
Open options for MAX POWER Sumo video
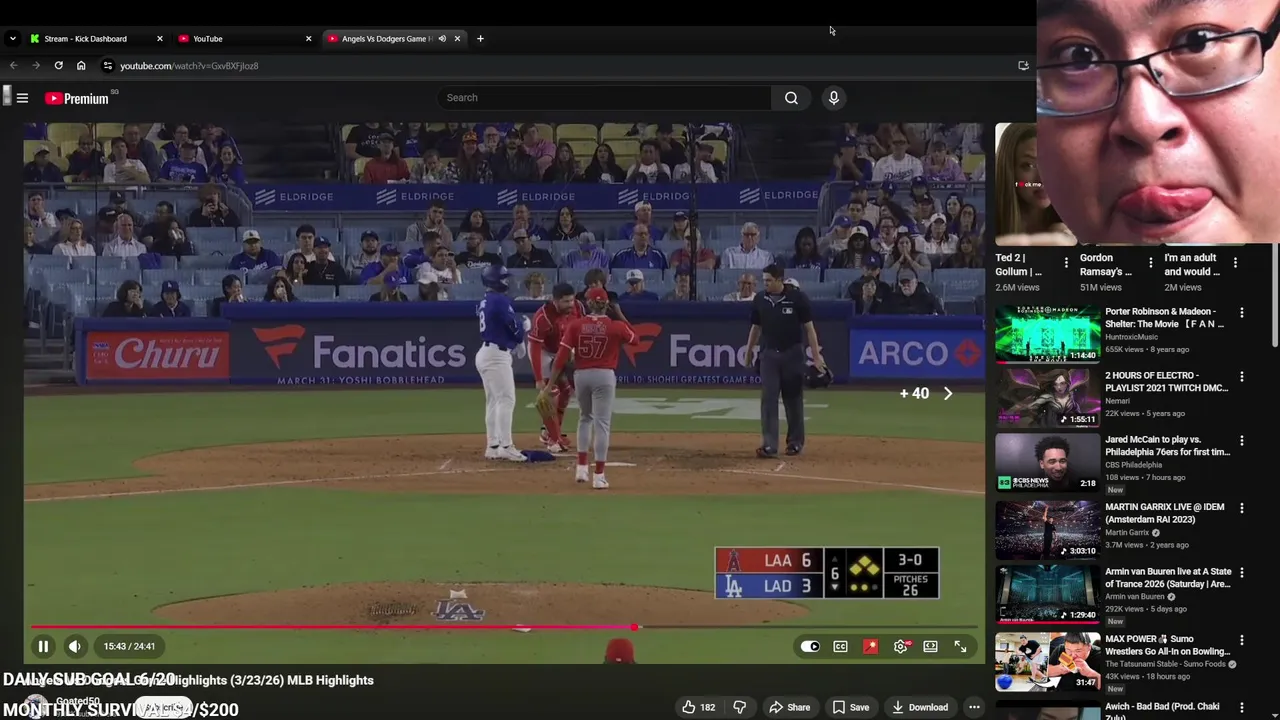point(1242,640)
